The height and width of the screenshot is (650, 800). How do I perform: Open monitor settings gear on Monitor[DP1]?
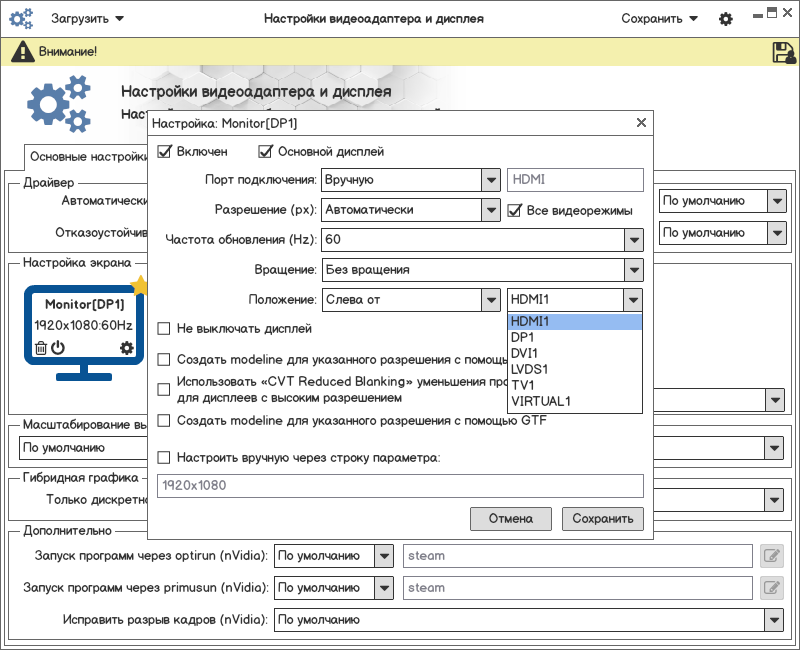click(126, 348)
